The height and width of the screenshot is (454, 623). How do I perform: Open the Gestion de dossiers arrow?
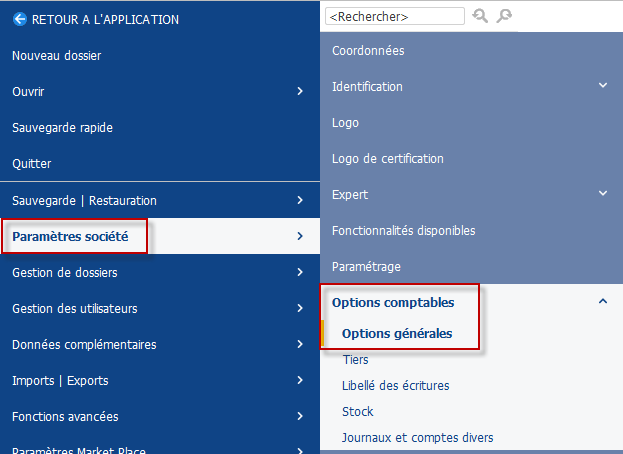point(300,272)
